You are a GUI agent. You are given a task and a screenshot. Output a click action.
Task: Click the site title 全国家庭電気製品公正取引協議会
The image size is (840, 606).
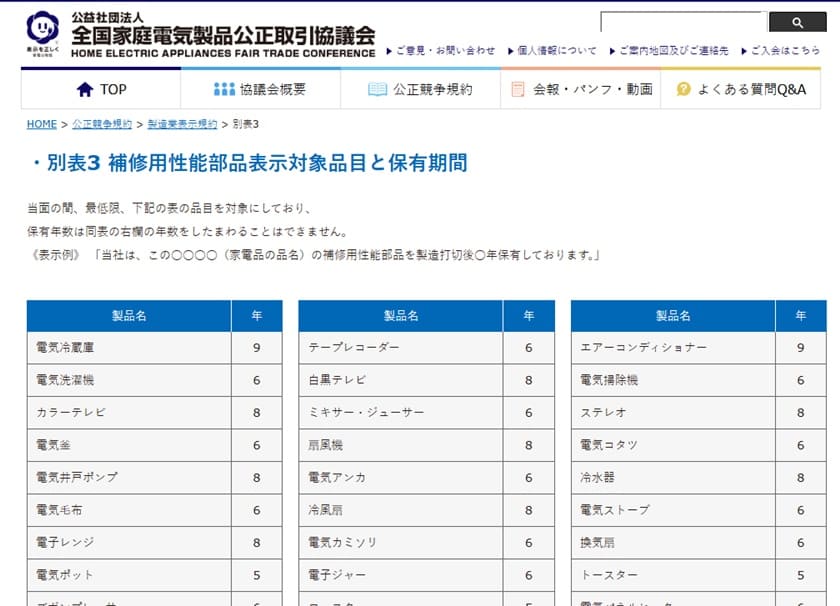[223, 36]
